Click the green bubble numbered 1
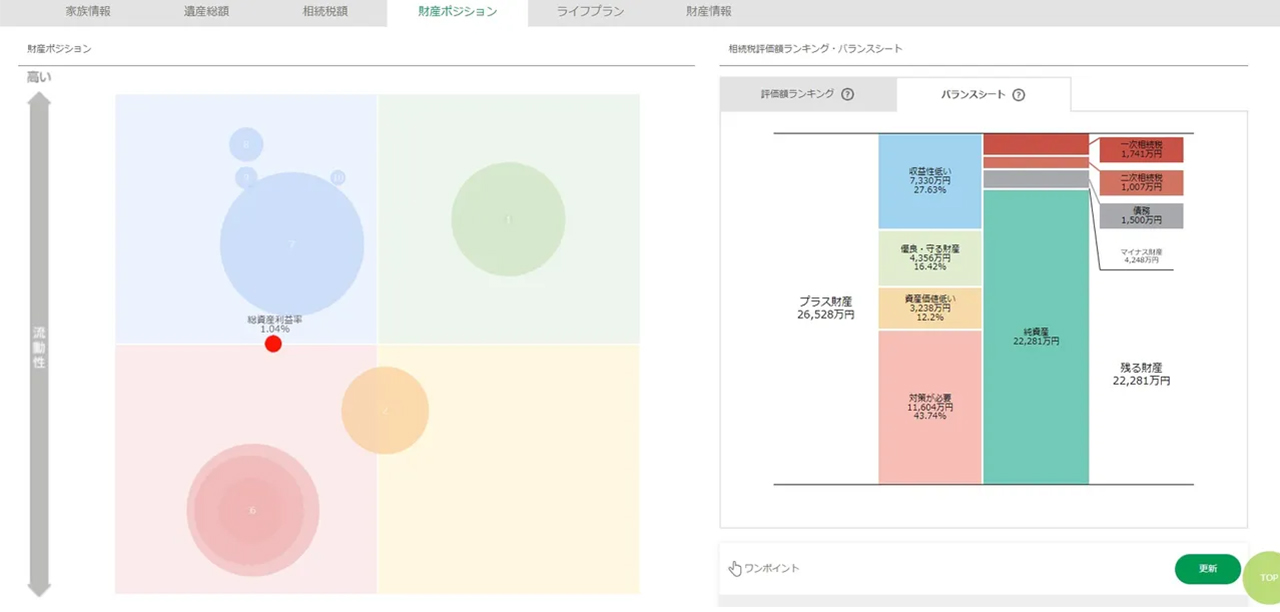 pos(508,219)
